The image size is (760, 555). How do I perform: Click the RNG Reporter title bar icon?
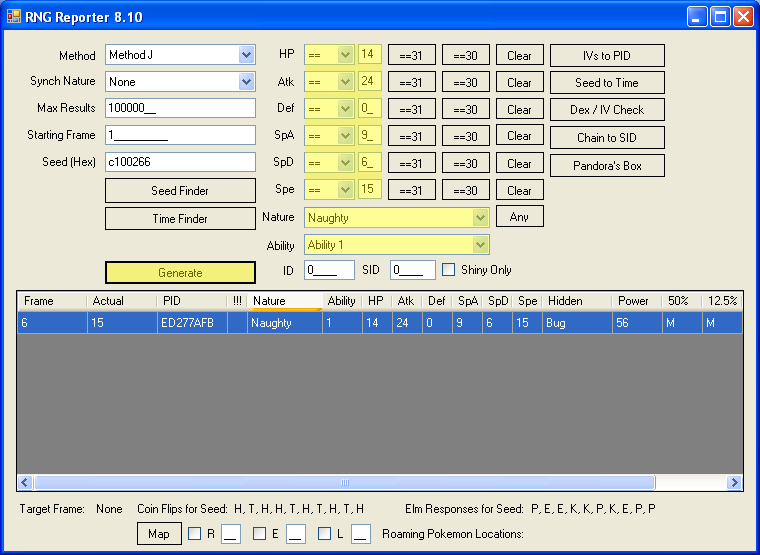point(14,16)
